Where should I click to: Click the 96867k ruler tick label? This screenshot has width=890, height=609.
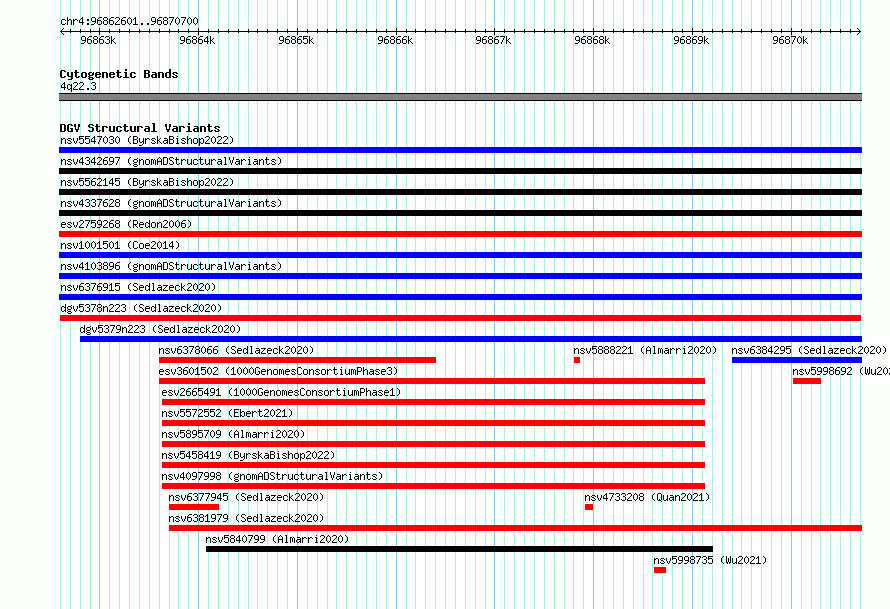click(x=493, y=40)
